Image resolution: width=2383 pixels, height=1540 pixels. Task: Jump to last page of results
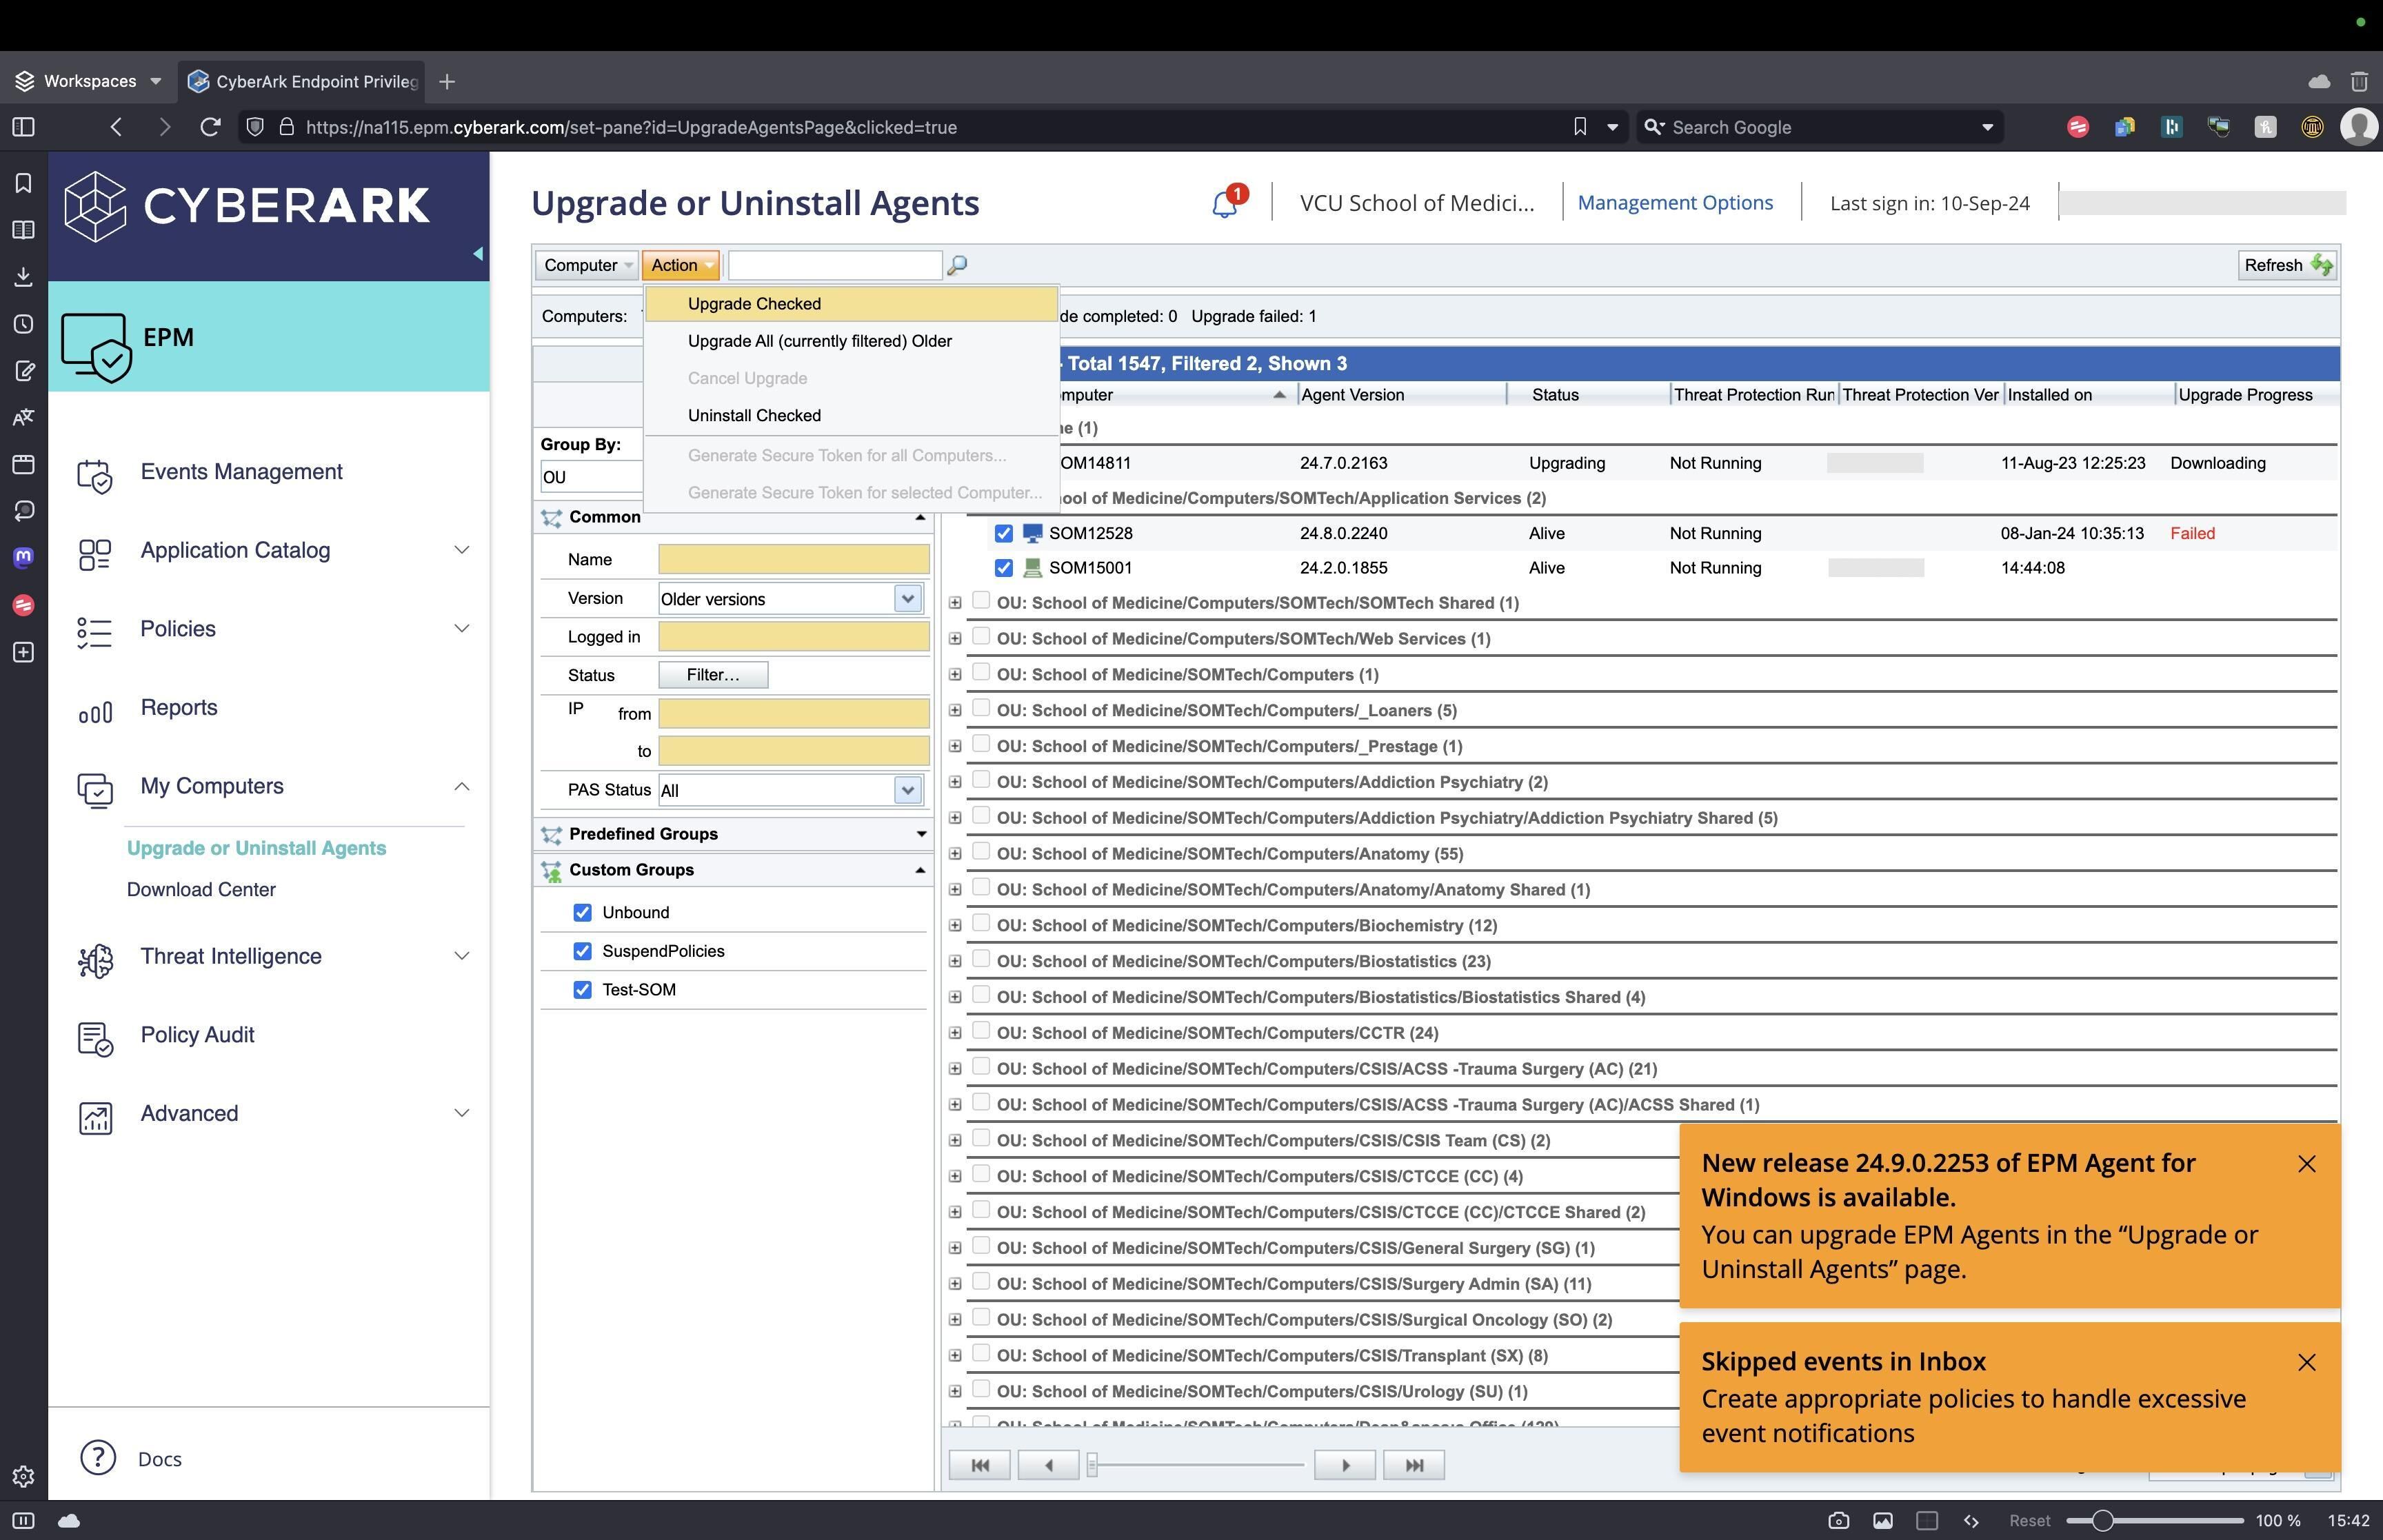1413,1465
